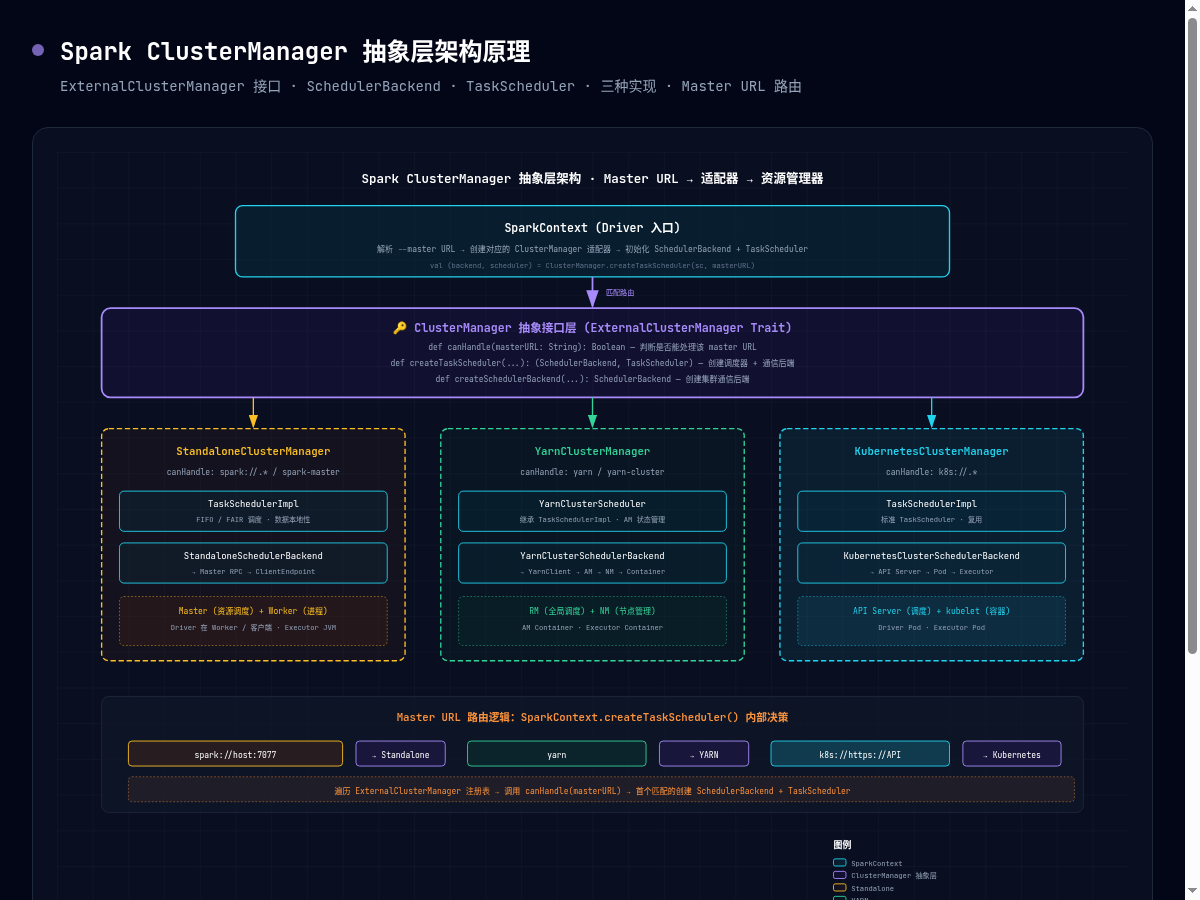This screenshot has width=1200, height=900.
Task: Click API Server (调度) + kubelet (容器) box
Action: pyautogui.click(x=931, y=621)
